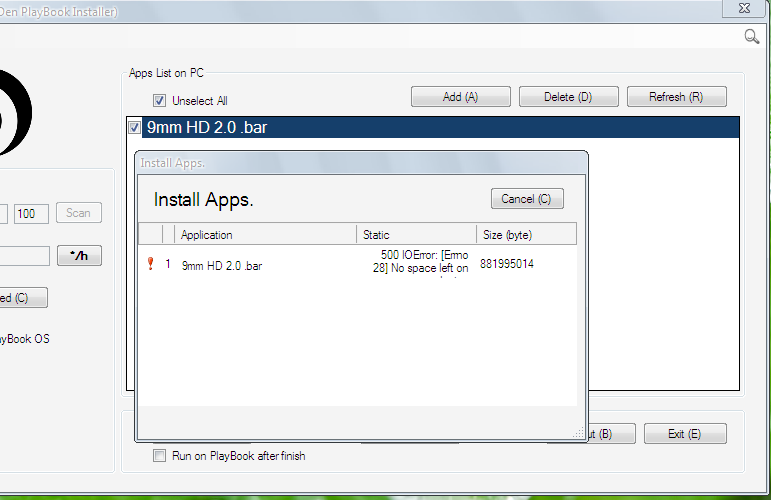Click the Refresh (R) button

677,97
